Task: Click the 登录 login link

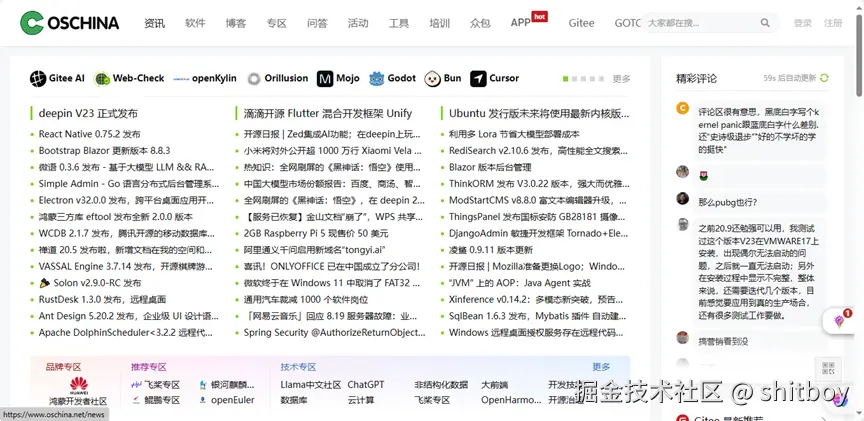Action: click(802, 23)
